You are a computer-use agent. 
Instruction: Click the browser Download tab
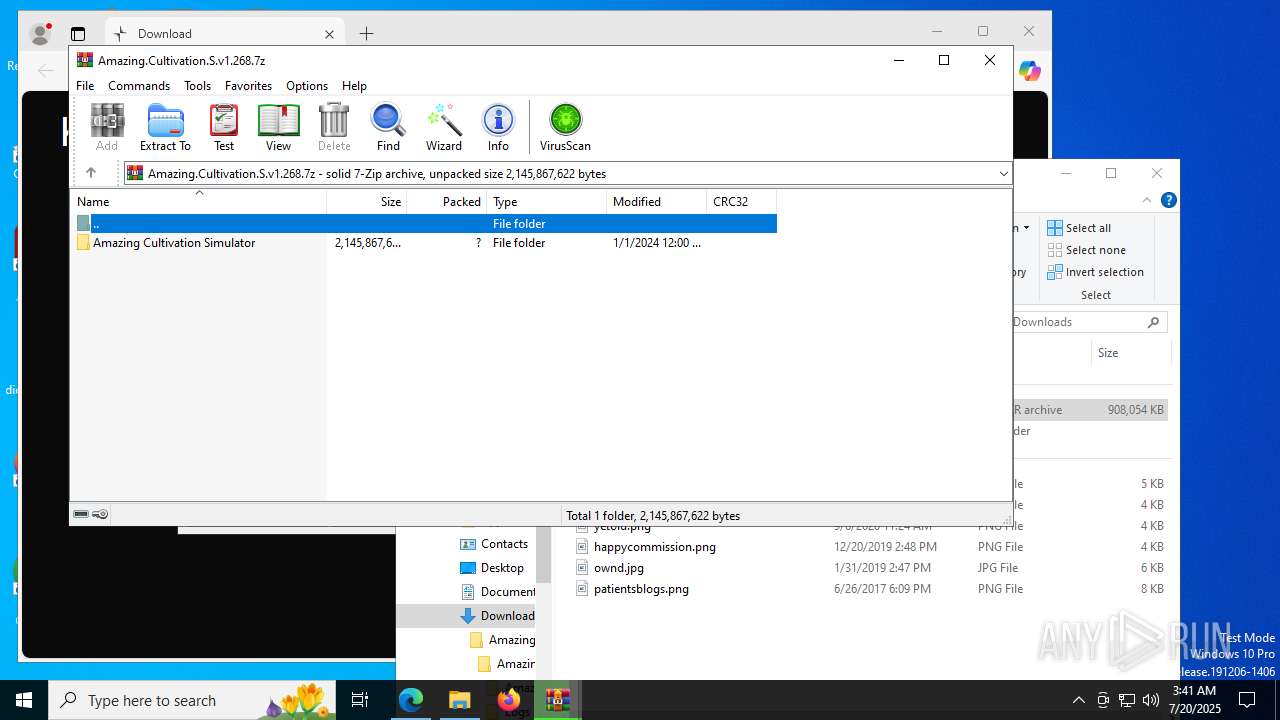point(224,33)
